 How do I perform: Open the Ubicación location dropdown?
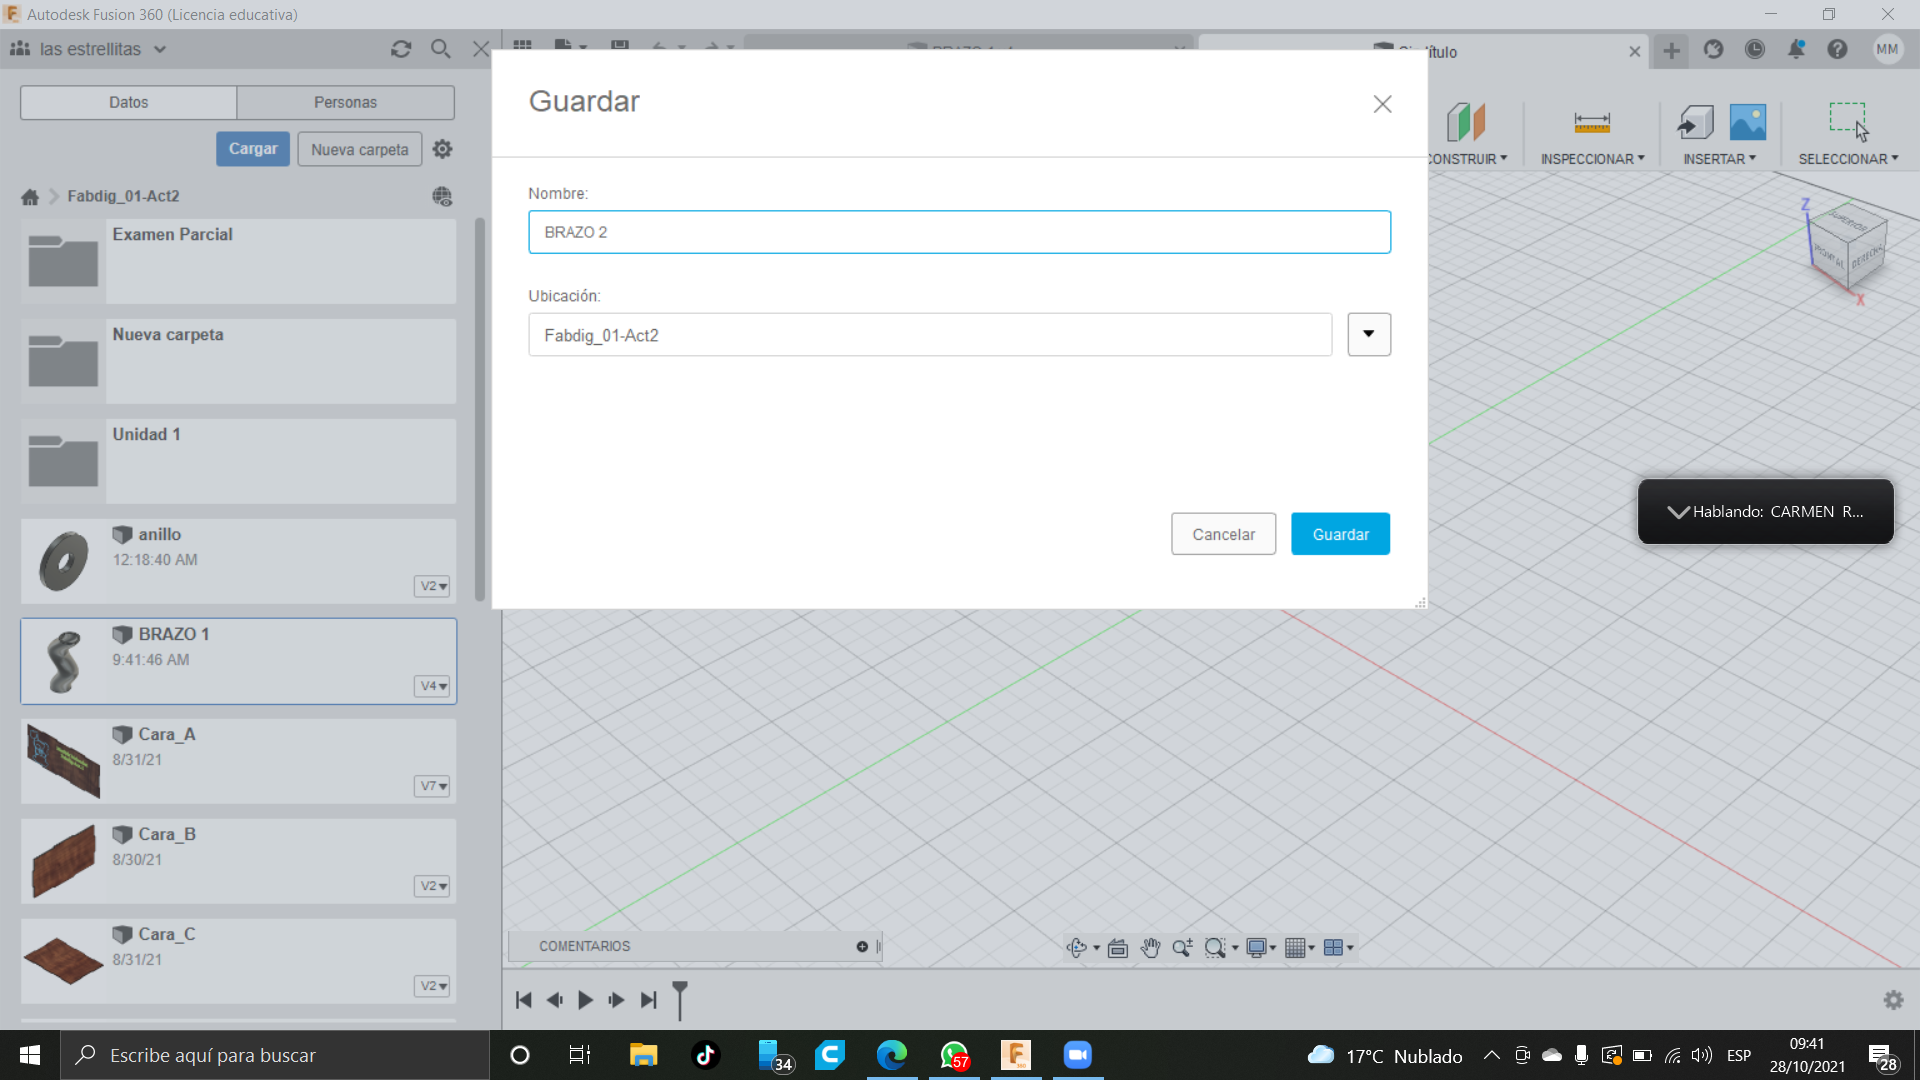1368,335
